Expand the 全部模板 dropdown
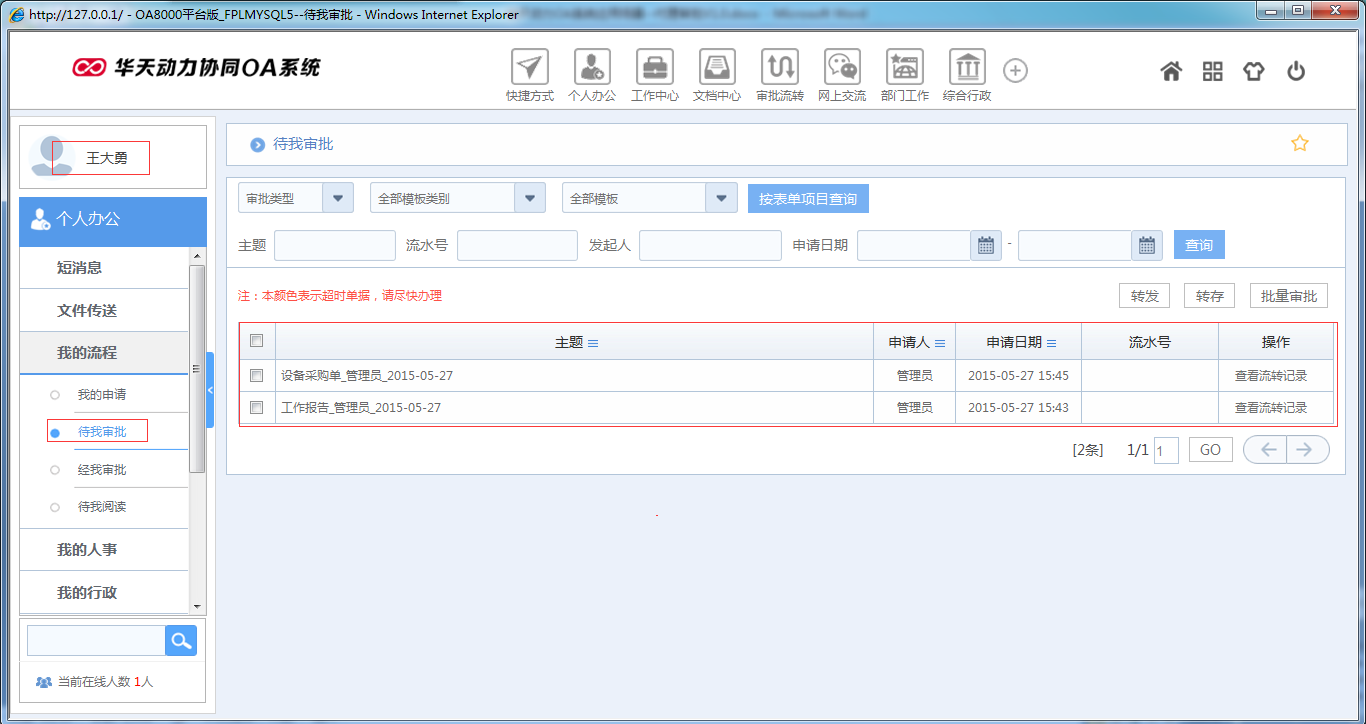Screen dimensions: 1366x724 pos(720,198)
